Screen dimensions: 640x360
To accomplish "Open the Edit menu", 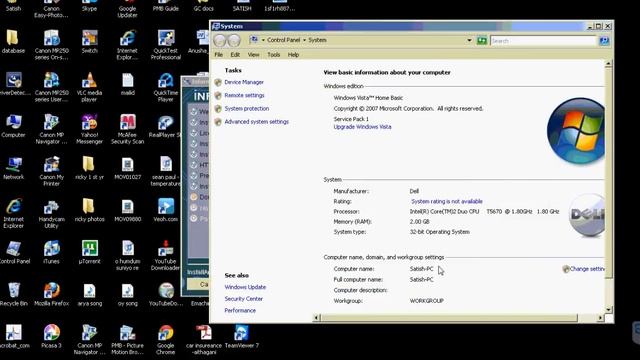I will click(x=235, y=55).
